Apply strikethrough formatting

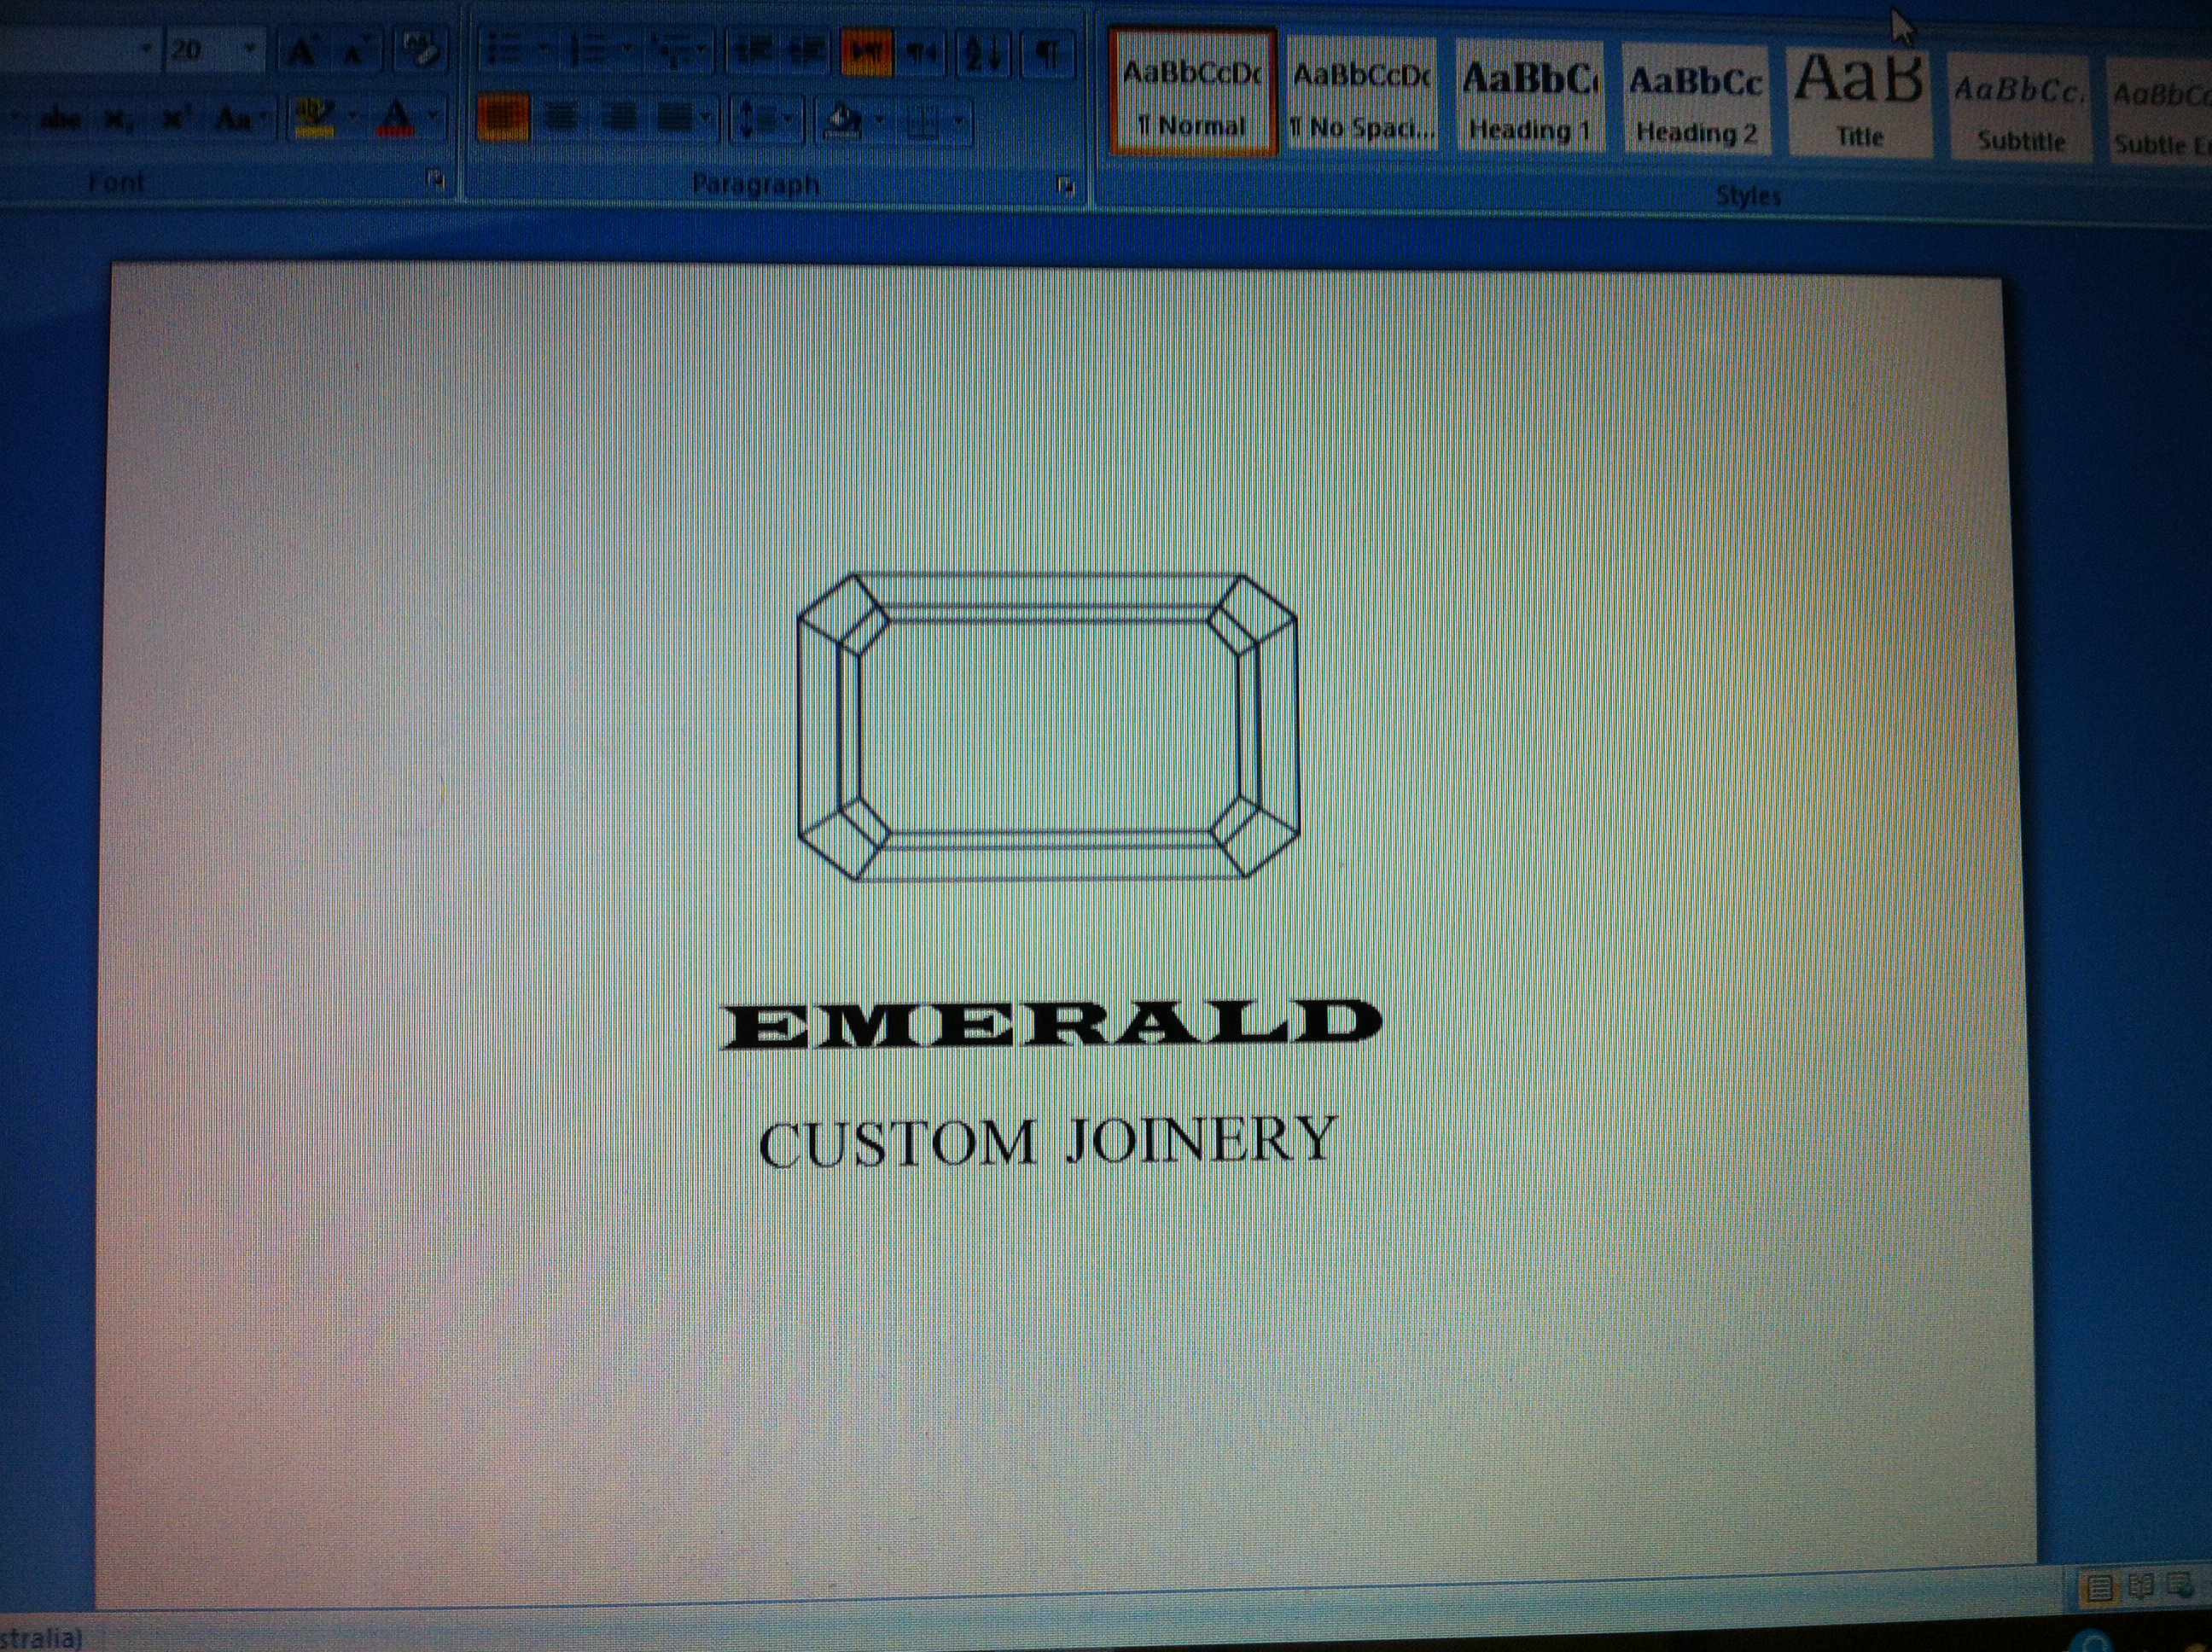click(62, 120)
